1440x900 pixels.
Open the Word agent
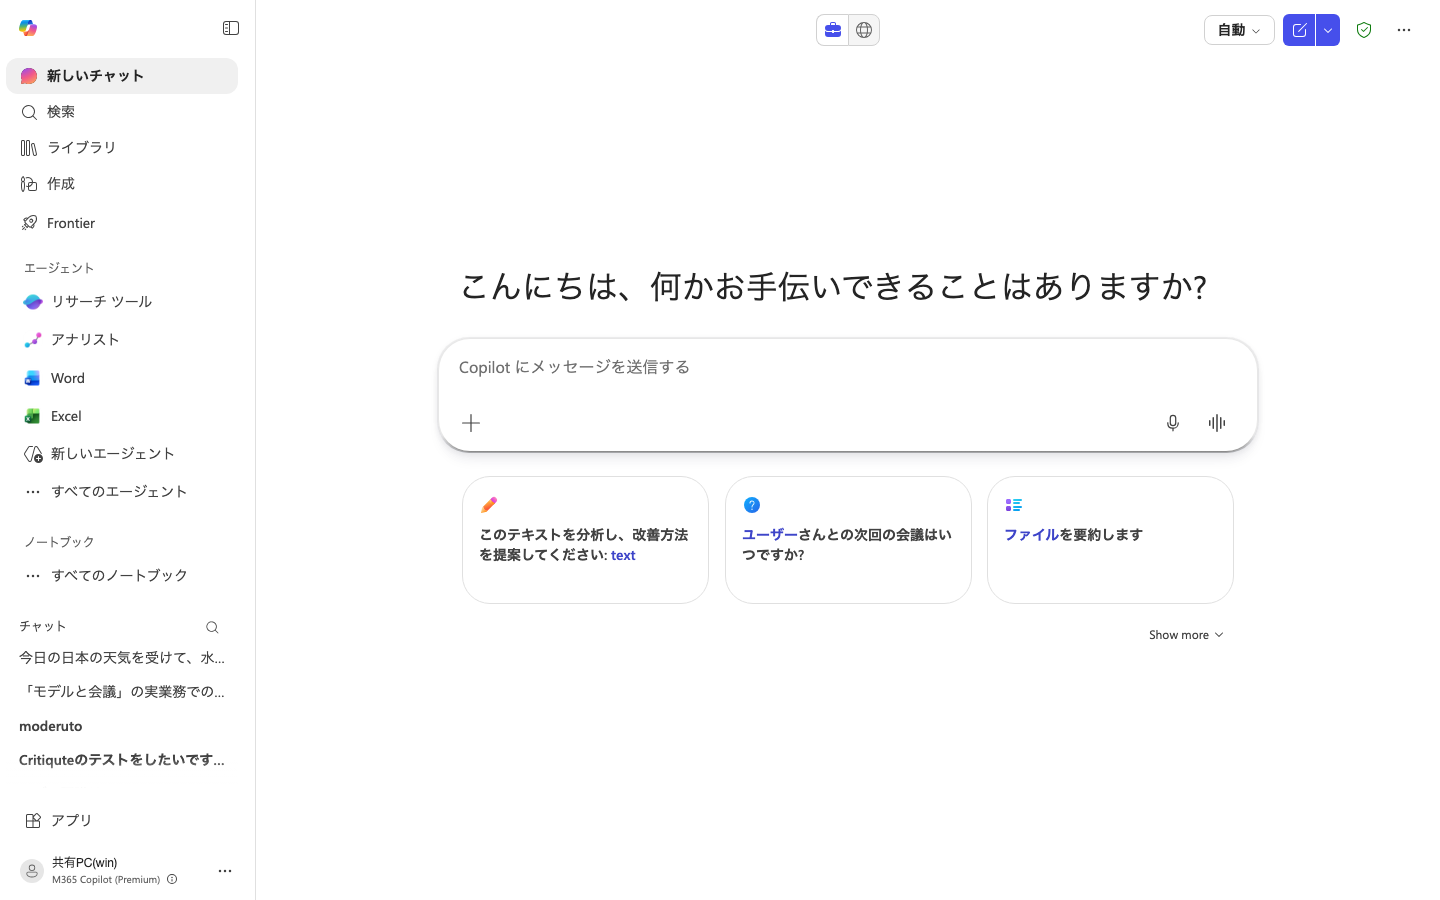(67, 378)
